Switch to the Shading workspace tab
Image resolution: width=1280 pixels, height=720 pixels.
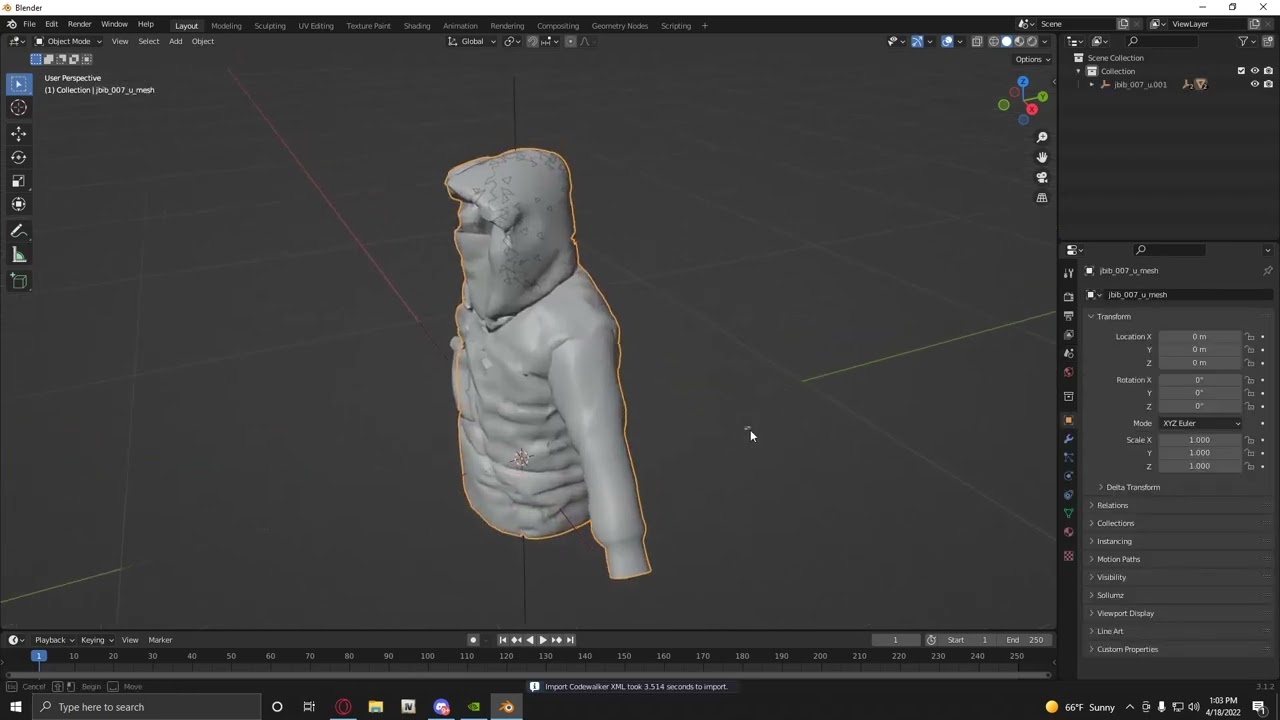[416, 26]
